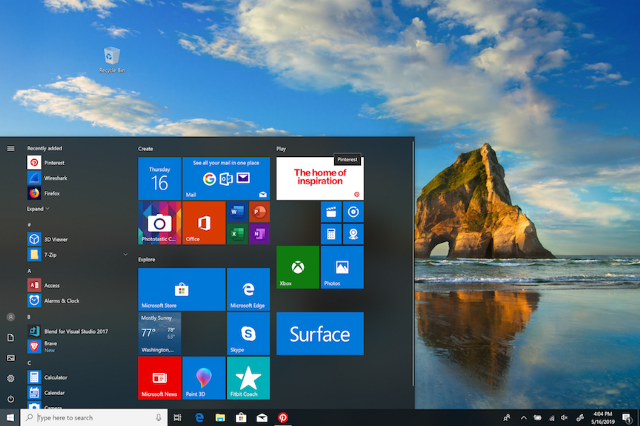Open the Office tile
640x426 pixels.
click(x=204, y=223)
